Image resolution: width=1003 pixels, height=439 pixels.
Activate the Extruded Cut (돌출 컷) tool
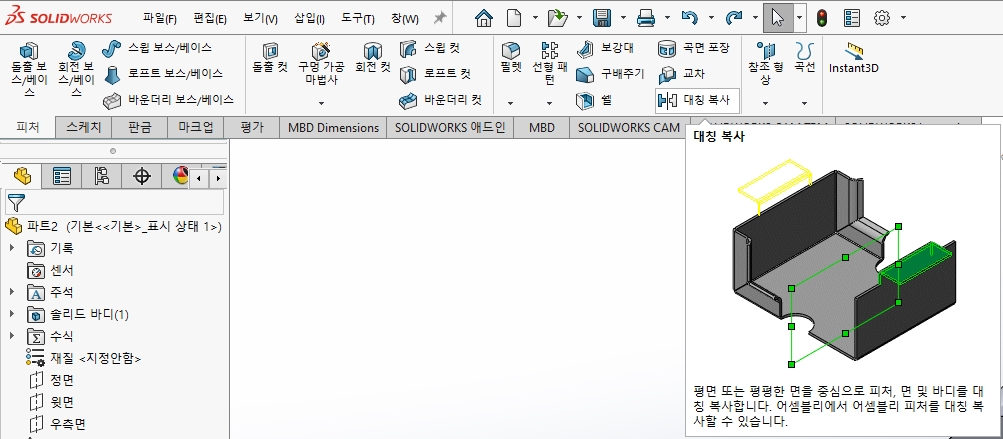click(x=271, y=58)
